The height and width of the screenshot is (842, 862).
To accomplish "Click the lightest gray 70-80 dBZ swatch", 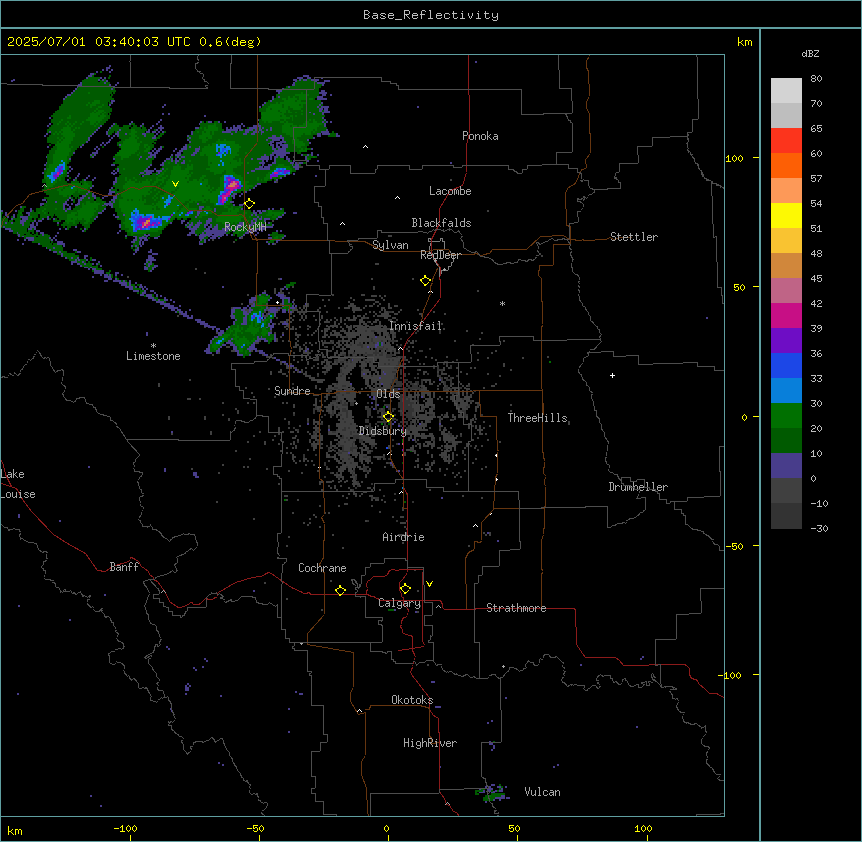I will coord(786,91).
